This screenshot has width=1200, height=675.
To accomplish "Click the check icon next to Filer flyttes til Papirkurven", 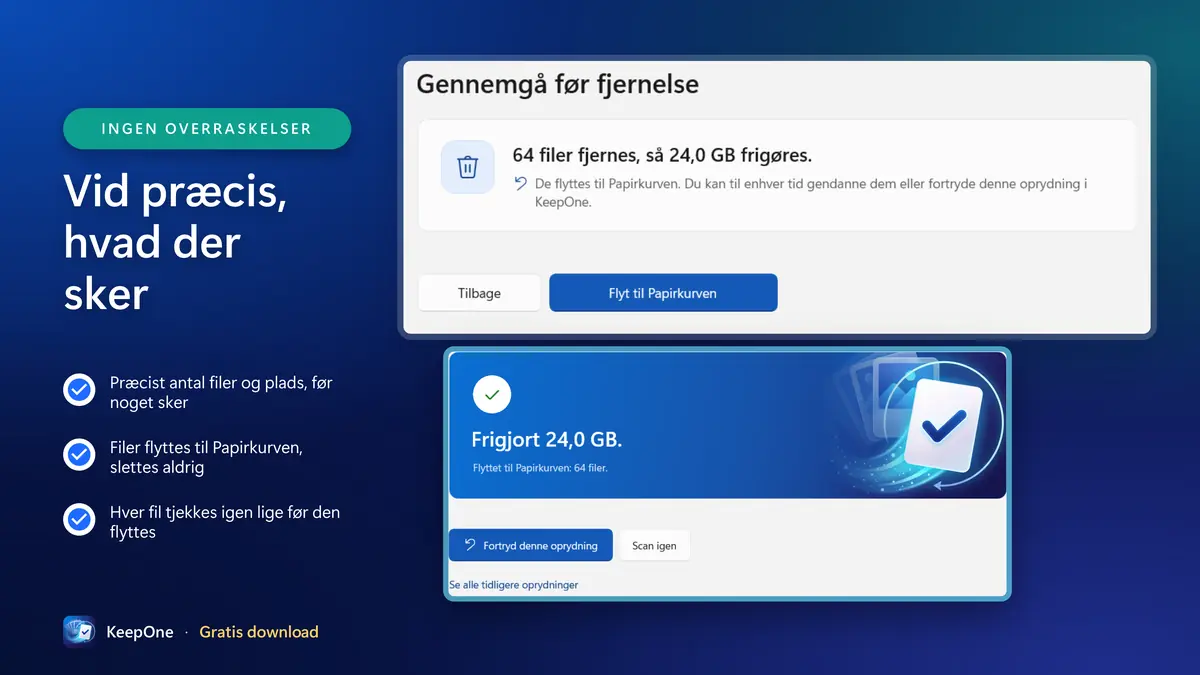I will [79, 455].
